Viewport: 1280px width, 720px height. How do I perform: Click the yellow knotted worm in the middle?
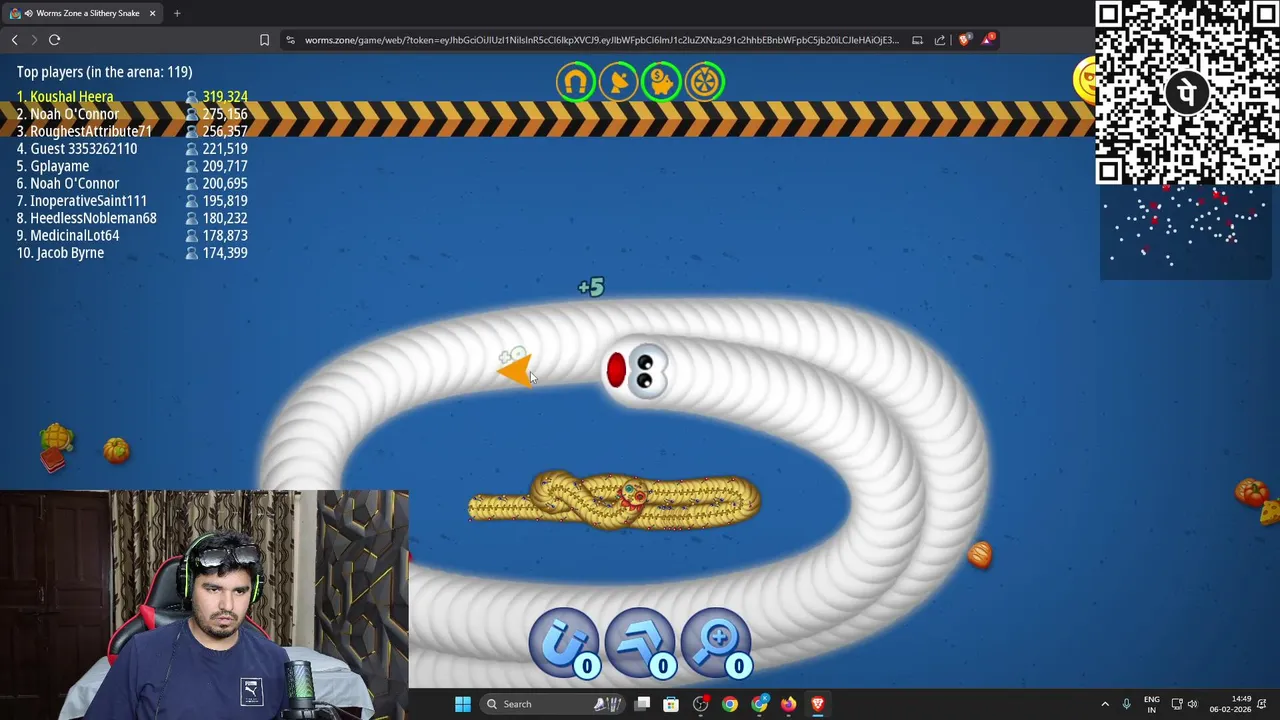pos(614,500)
